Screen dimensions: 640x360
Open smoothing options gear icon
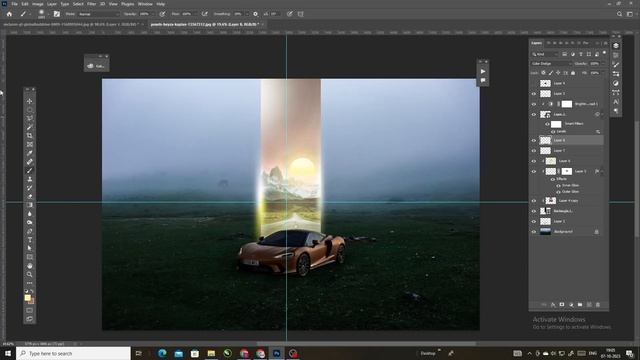(x=256, y=14)
